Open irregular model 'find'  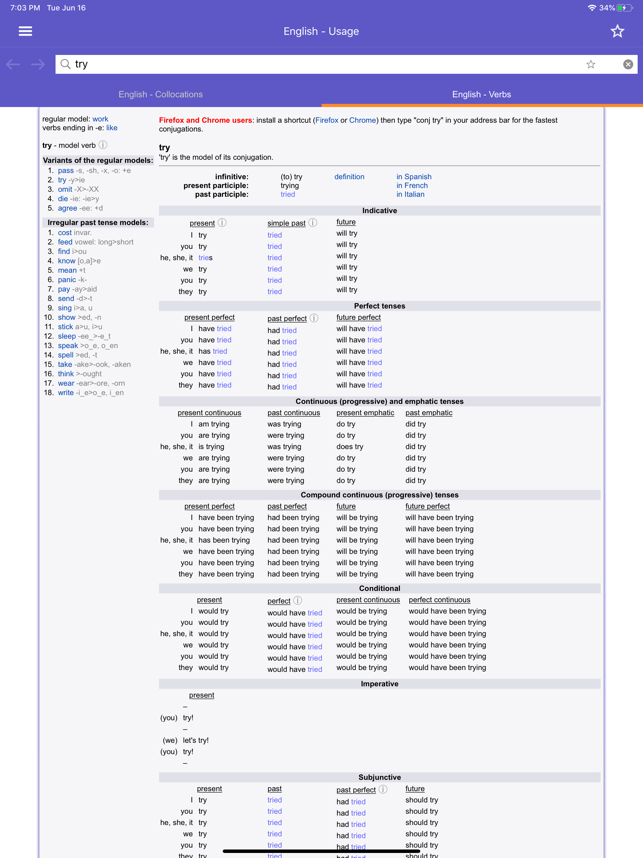pos(64,251)
